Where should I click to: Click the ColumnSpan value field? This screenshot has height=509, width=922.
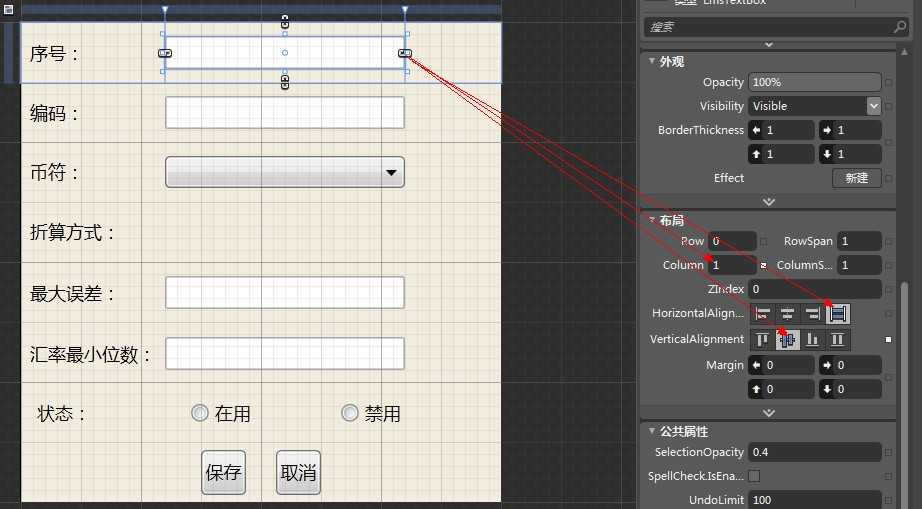(860, 265)
